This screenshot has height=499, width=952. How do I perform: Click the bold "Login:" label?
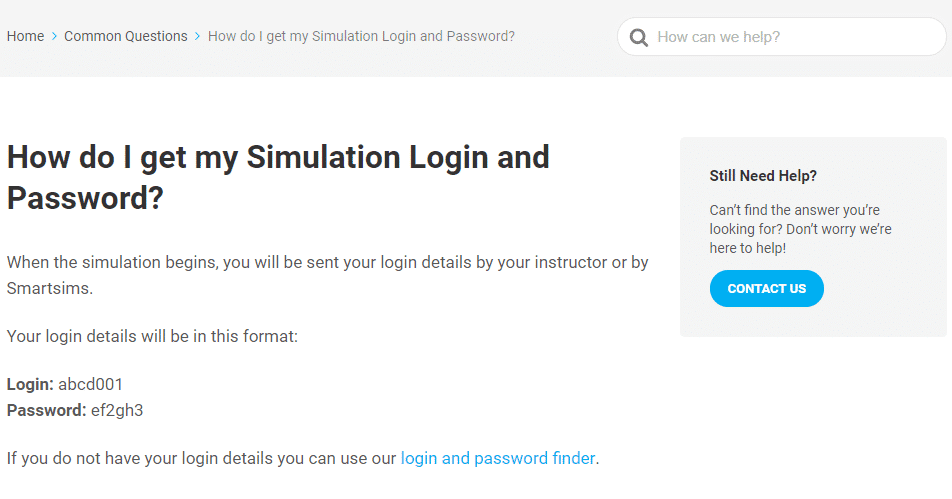click(30, 384)
